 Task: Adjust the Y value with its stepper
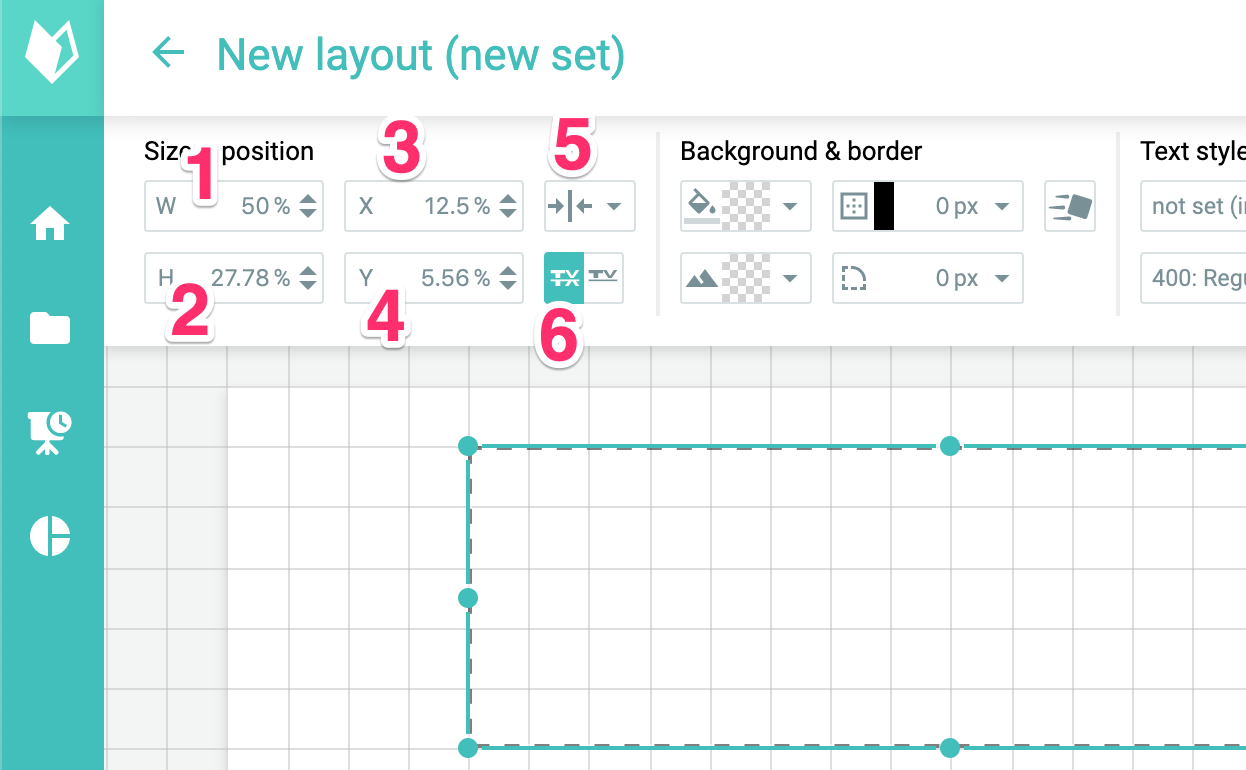pyautogui.click(x=508, y=278)
